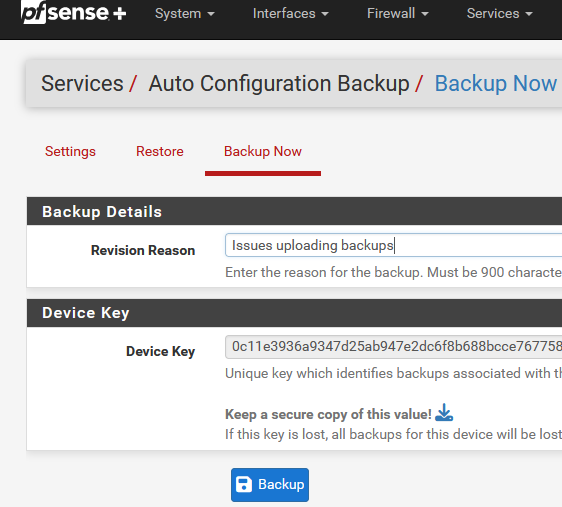Switch to the Restore tab
Screen dimensions: 562x507
tap(160, 151)
